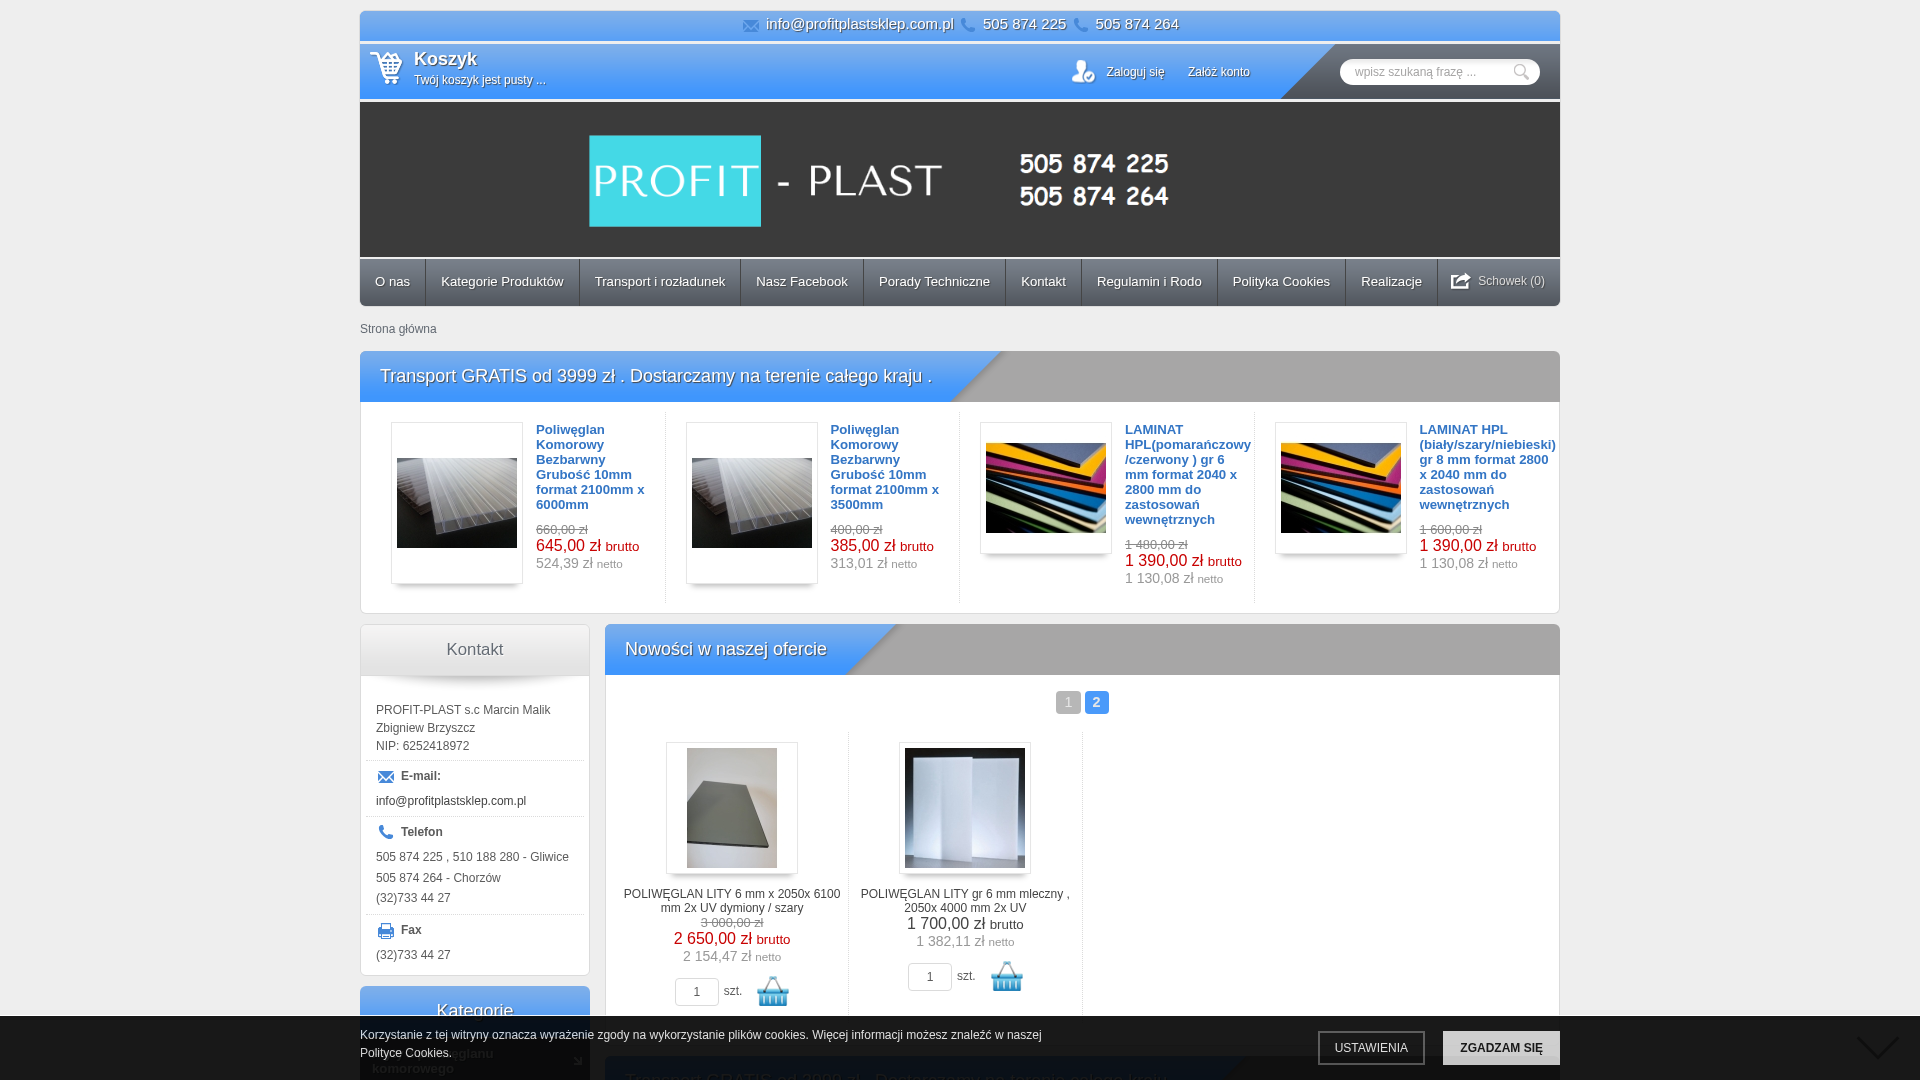Click quantity field for POLIWĘGLAN LITY mleczny
The height and width of the screenshot is (1080, 1920).
(930, 977)
